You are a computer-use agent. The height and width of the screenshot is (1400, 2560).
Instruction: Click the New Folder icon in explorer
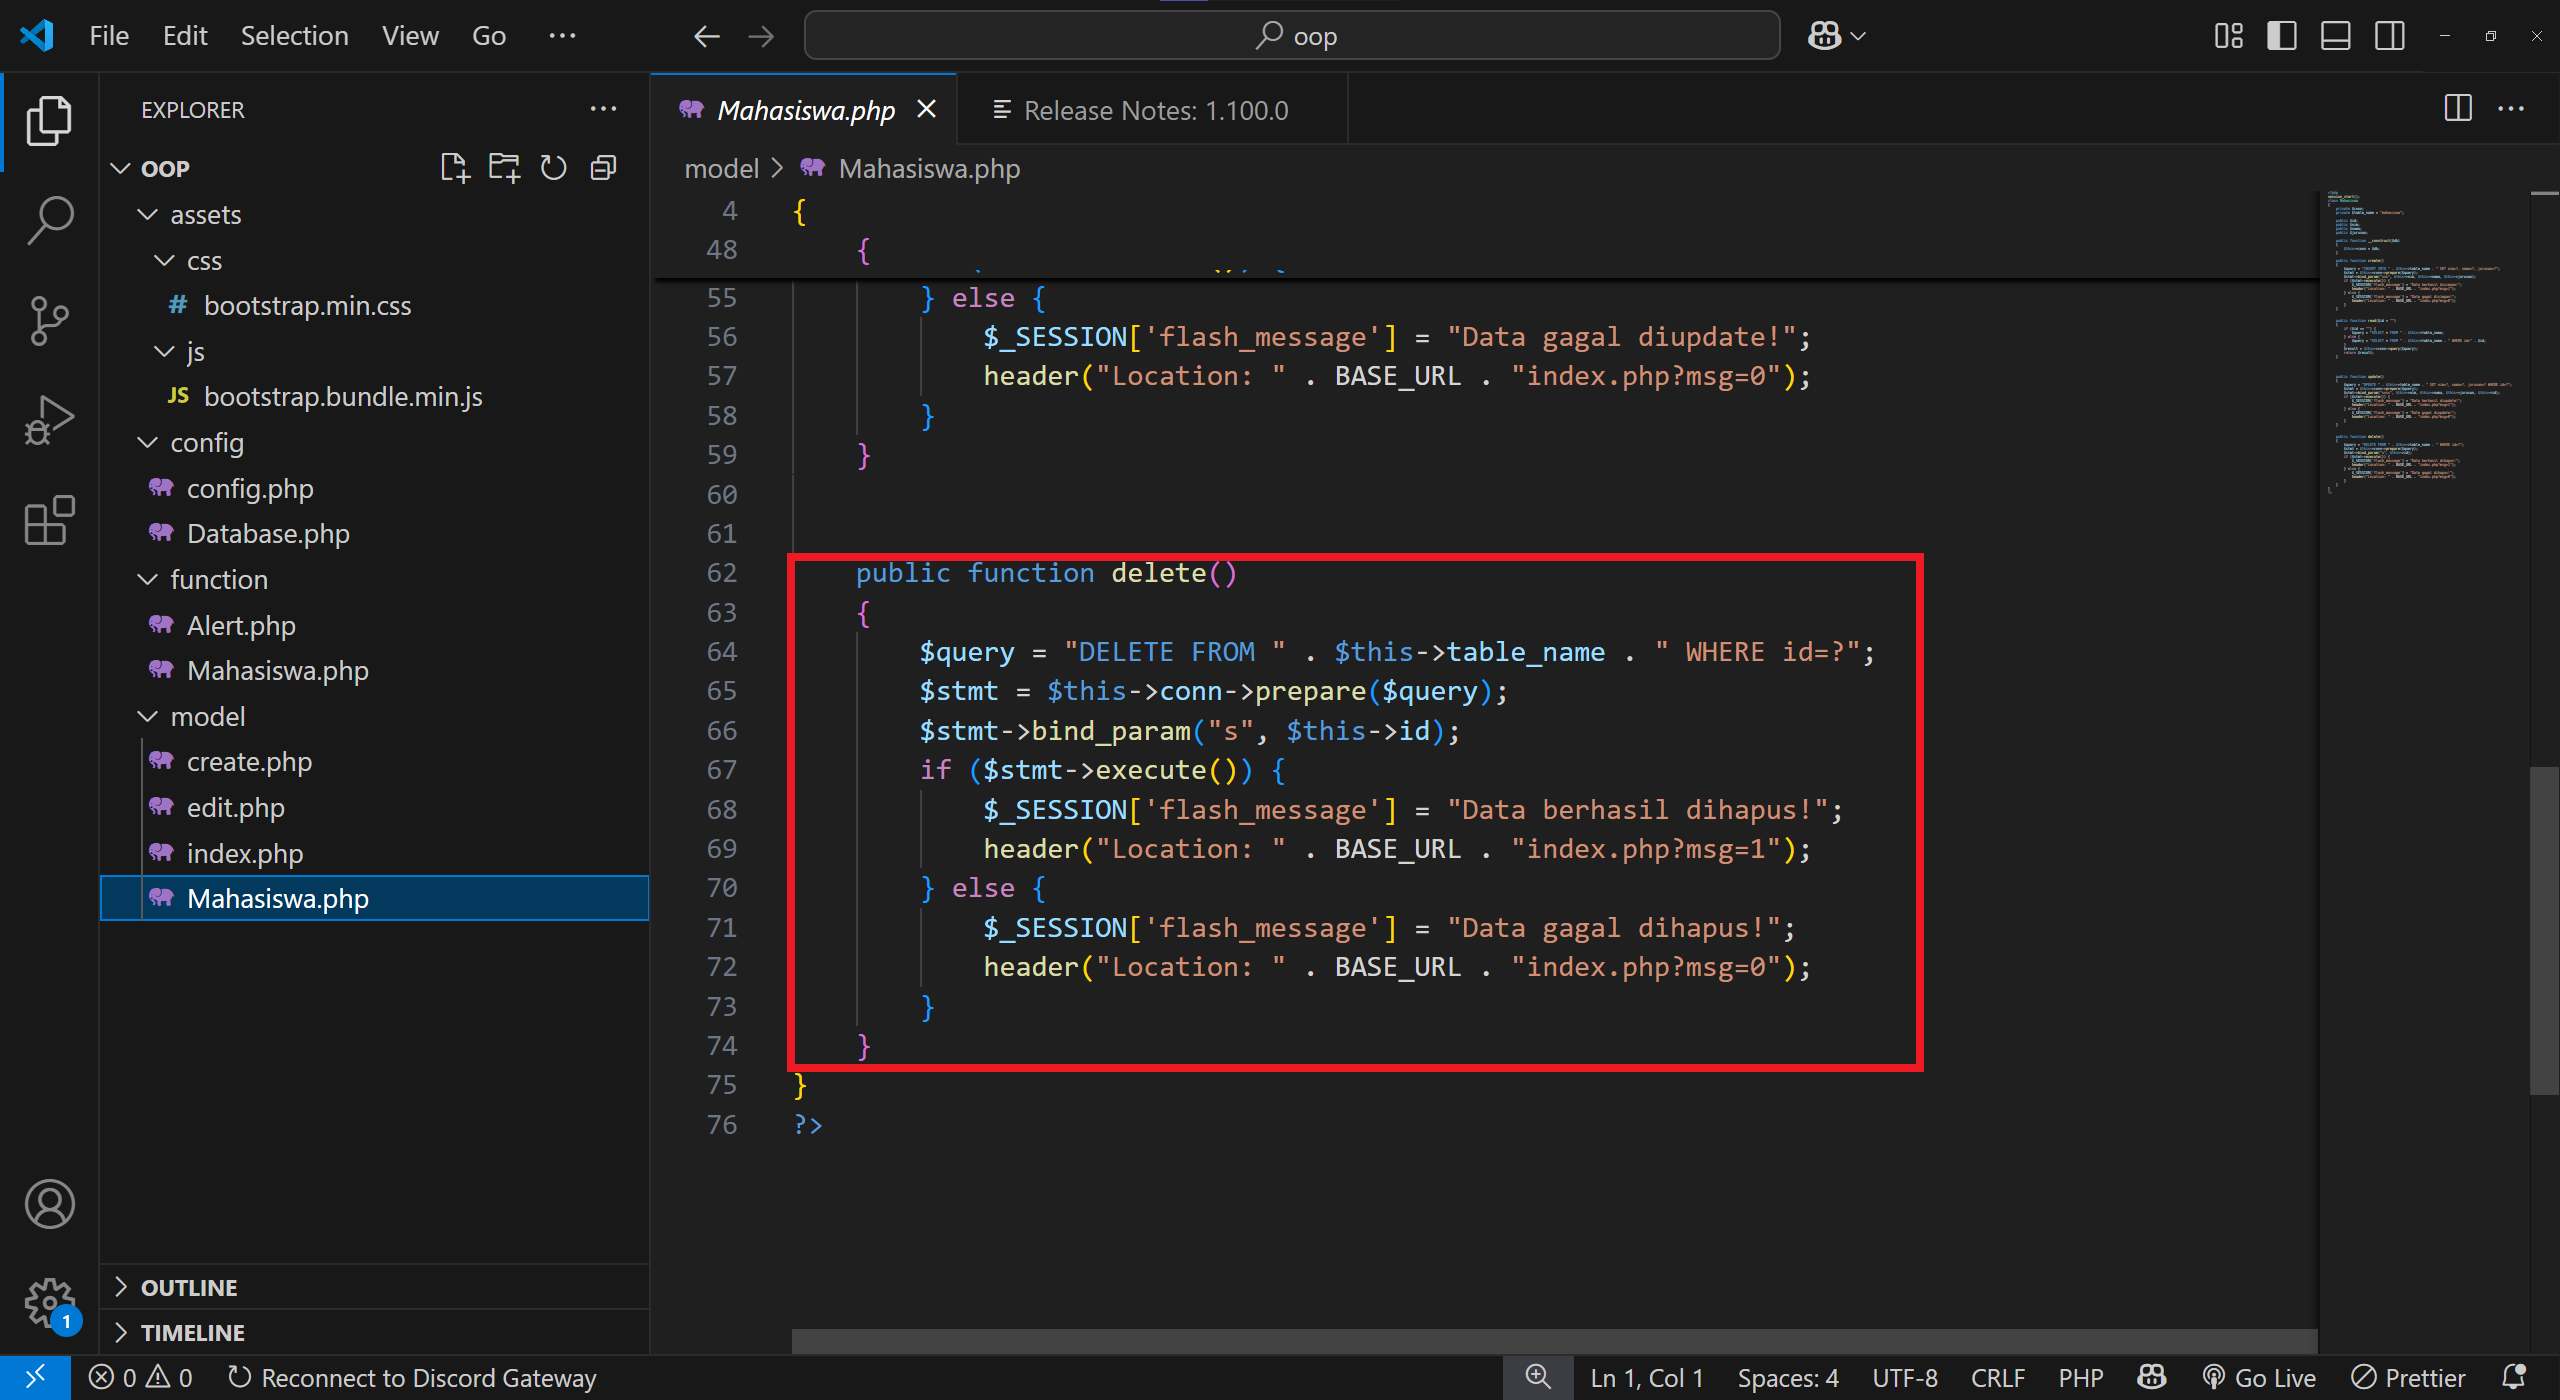click(504, 168)
